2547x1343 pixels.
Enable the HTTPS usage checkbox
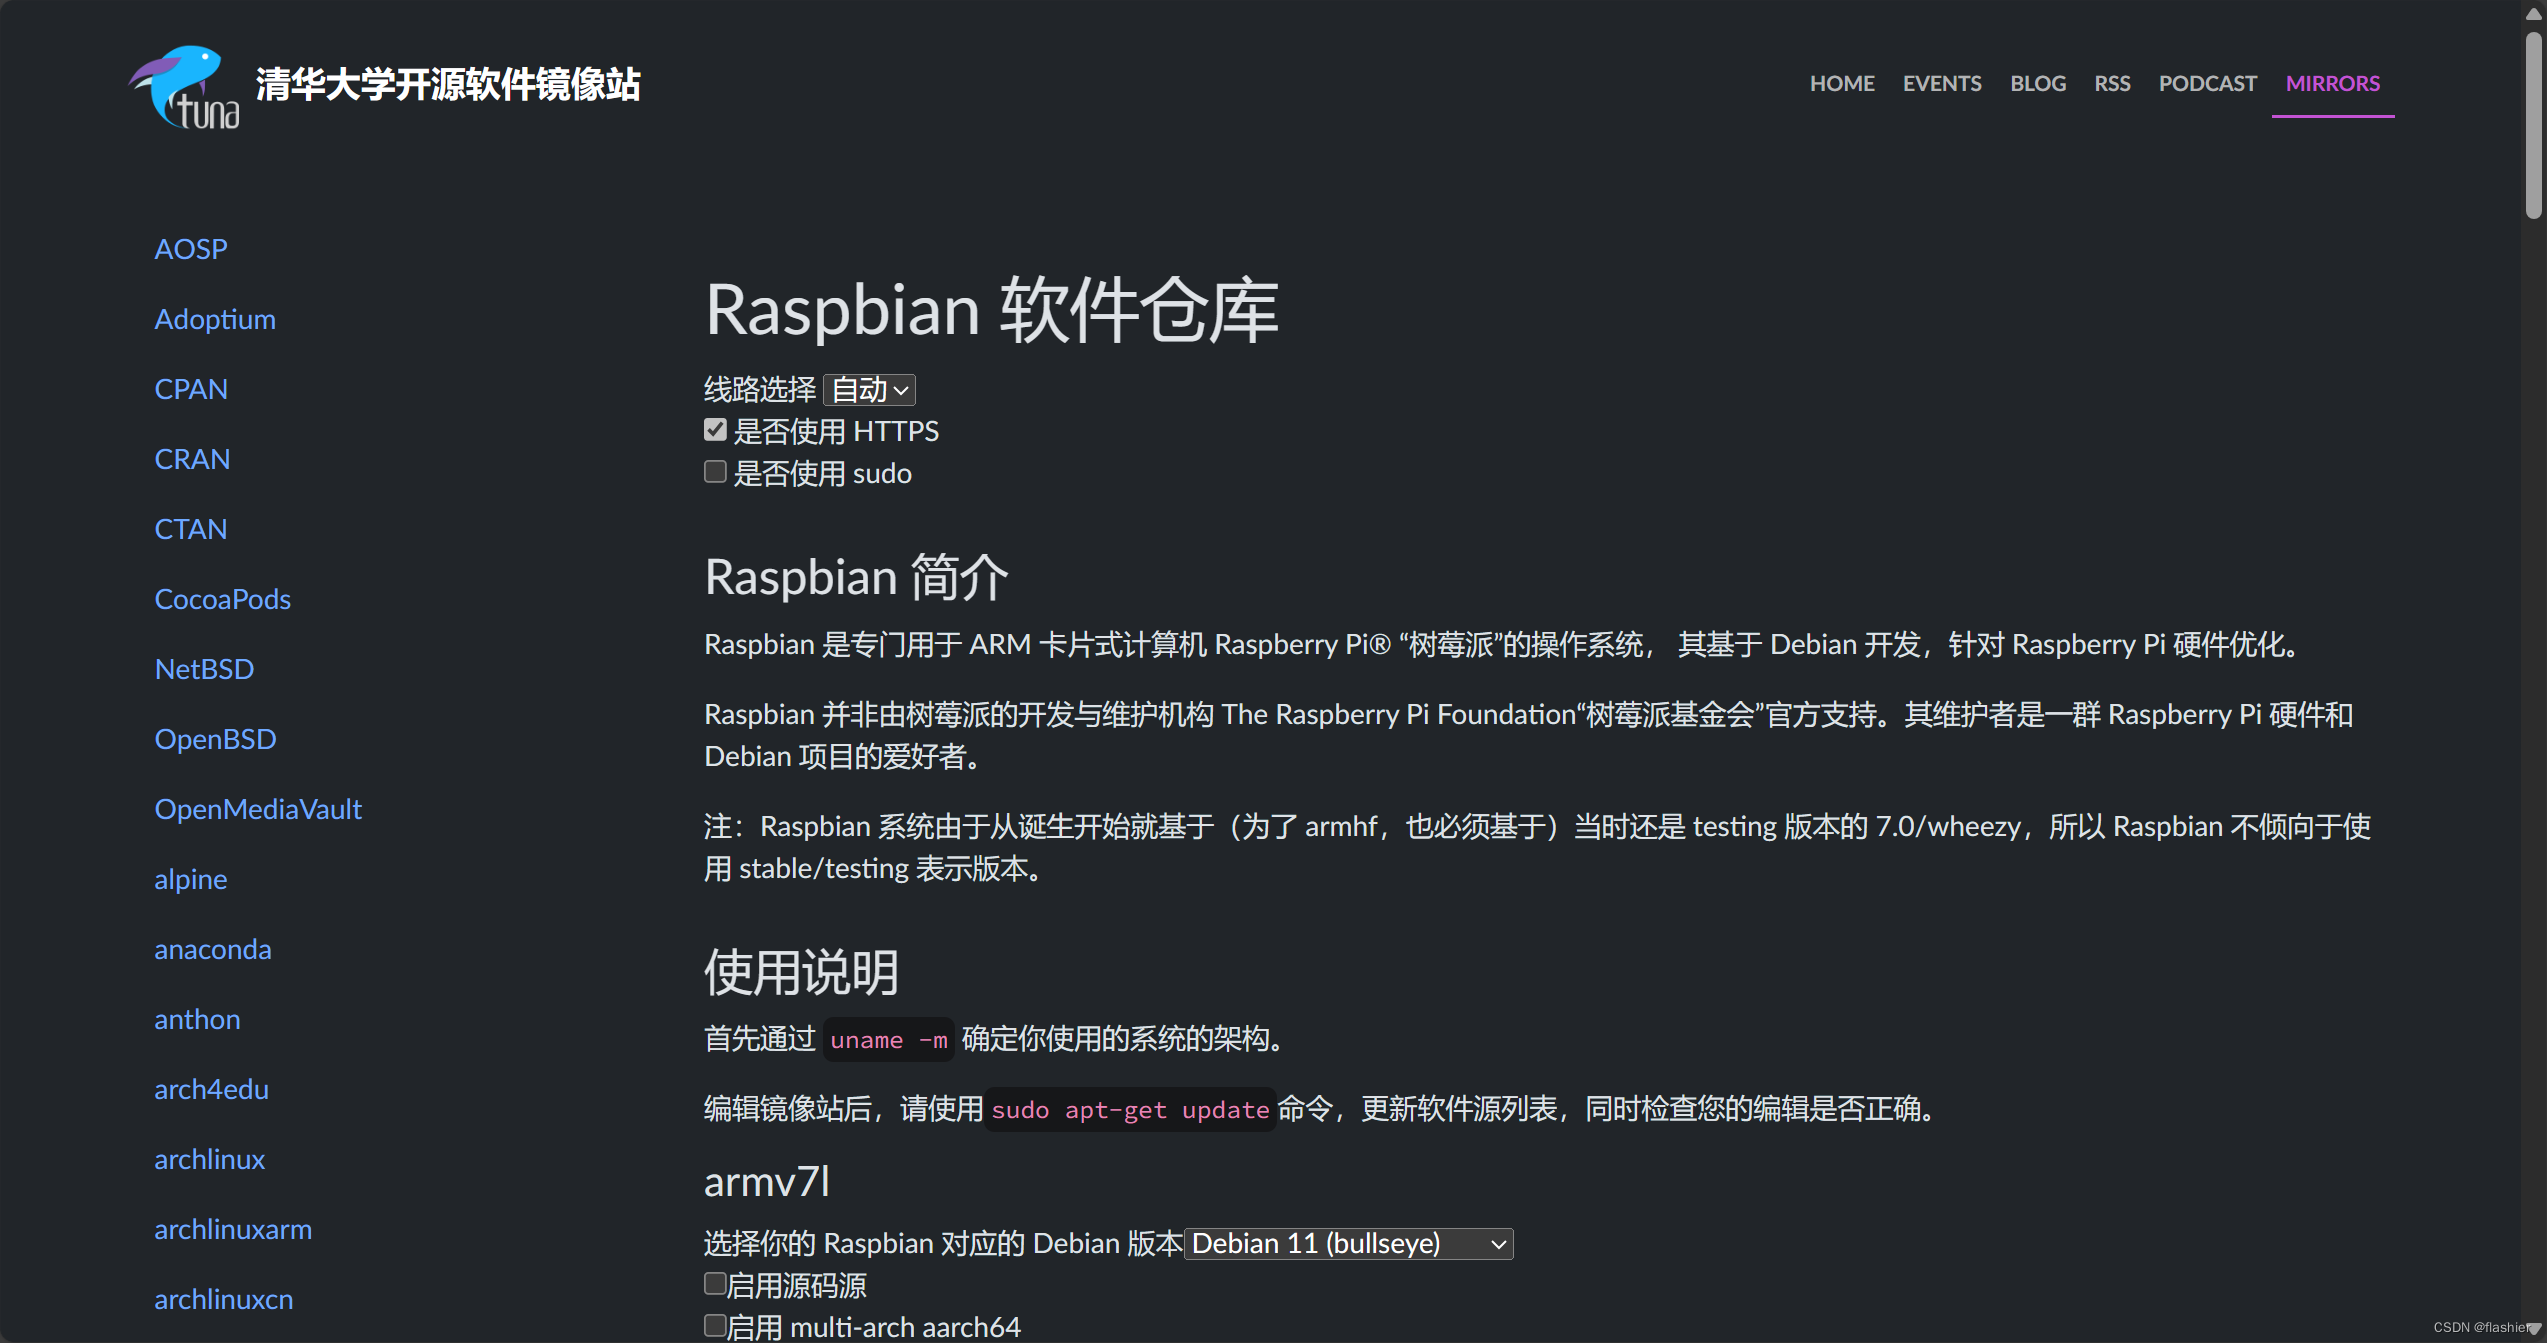[x=715, y=430]
